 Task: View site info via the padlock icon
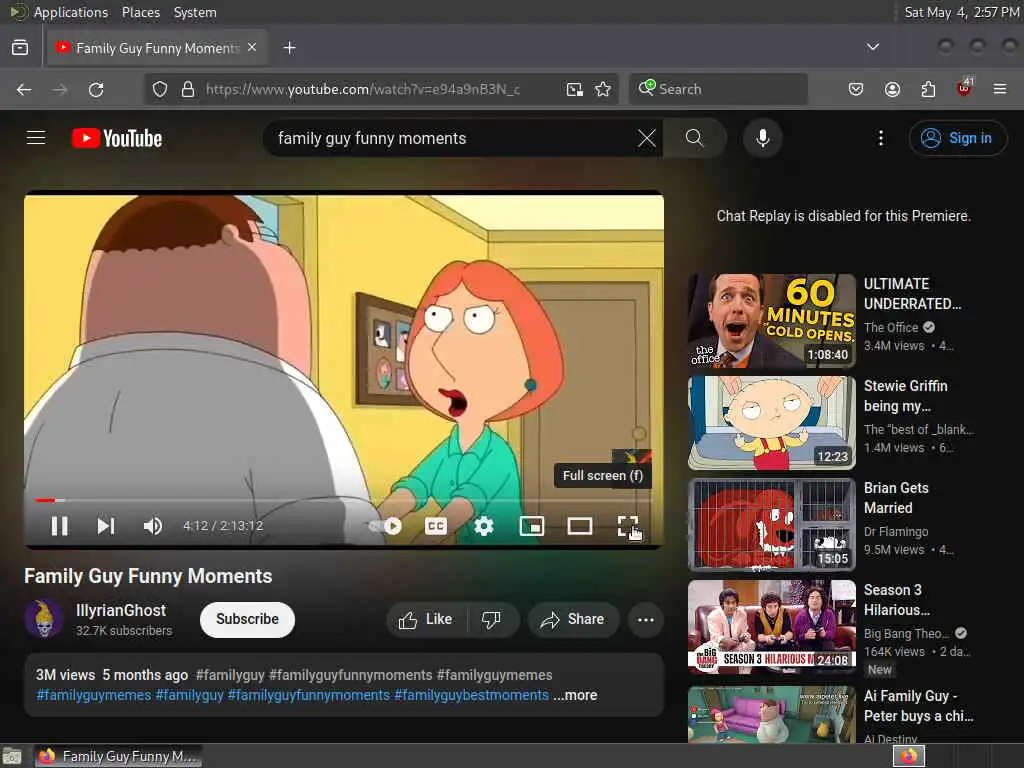(187, 89)
